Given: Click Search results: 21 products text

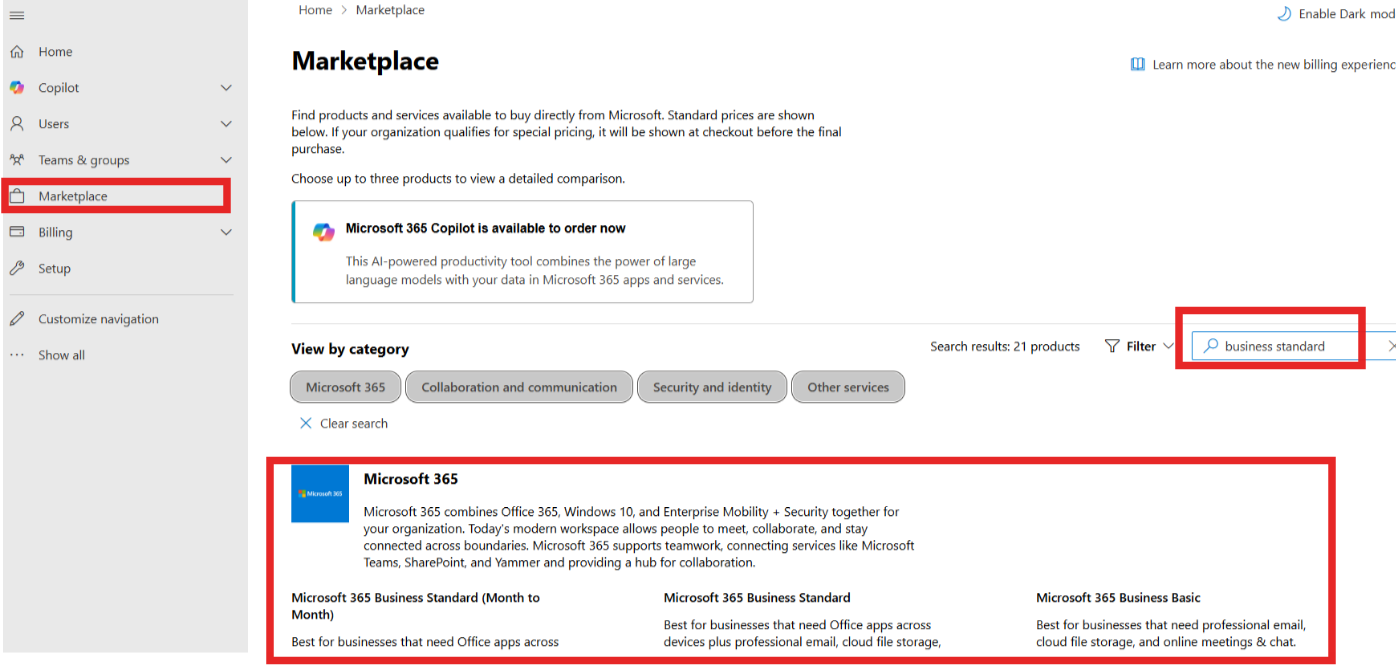Looking at the screenshot, I should pos(1005,346).
